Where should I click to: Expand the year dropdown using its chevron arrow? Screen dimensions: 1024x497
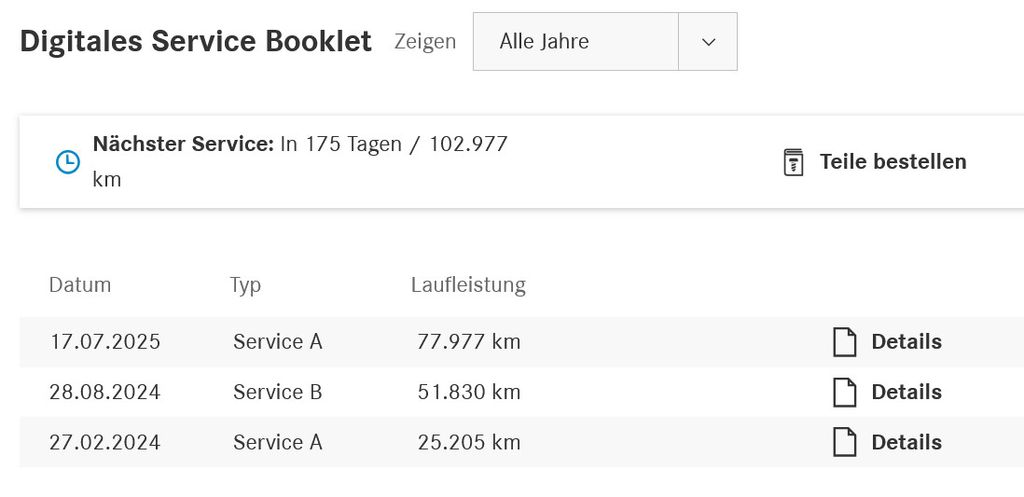[x=708, y=42]
